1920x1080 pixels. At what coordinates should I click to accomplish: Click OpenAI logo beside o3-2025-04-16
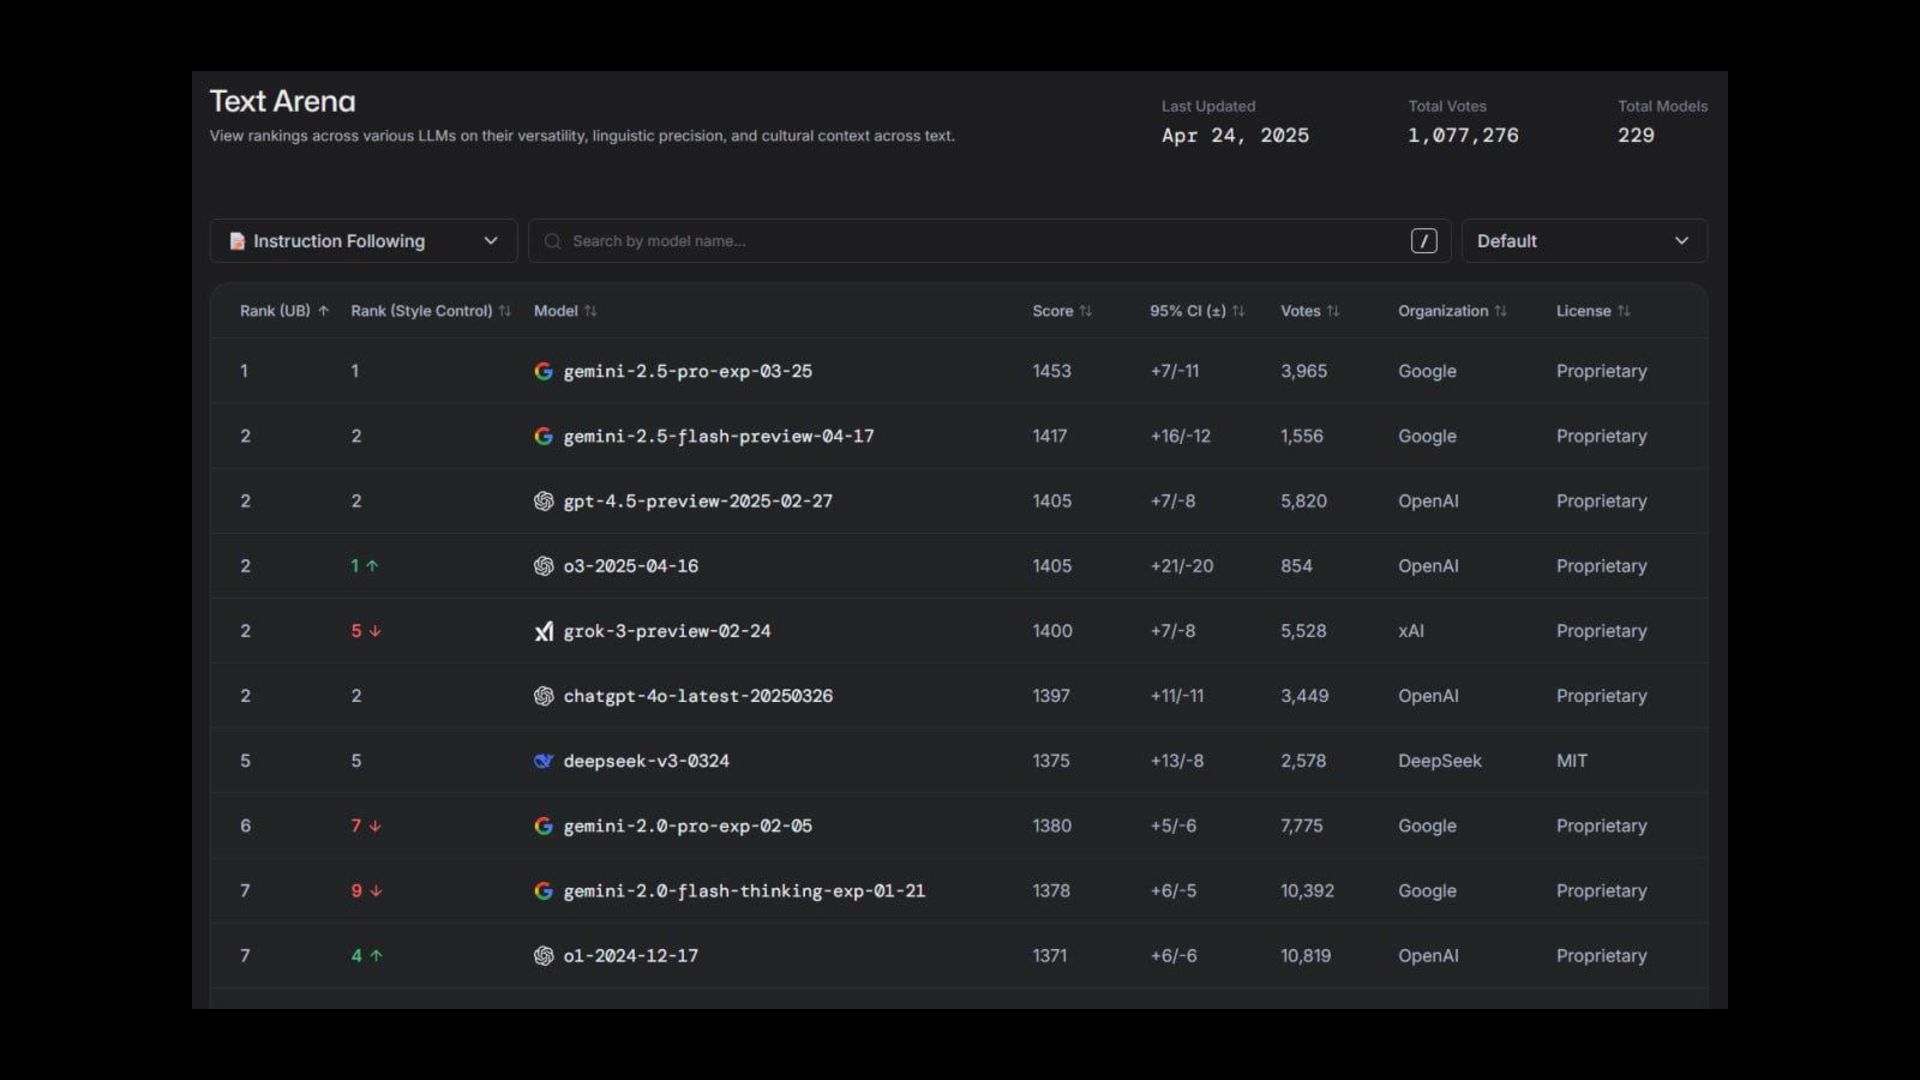543,566
